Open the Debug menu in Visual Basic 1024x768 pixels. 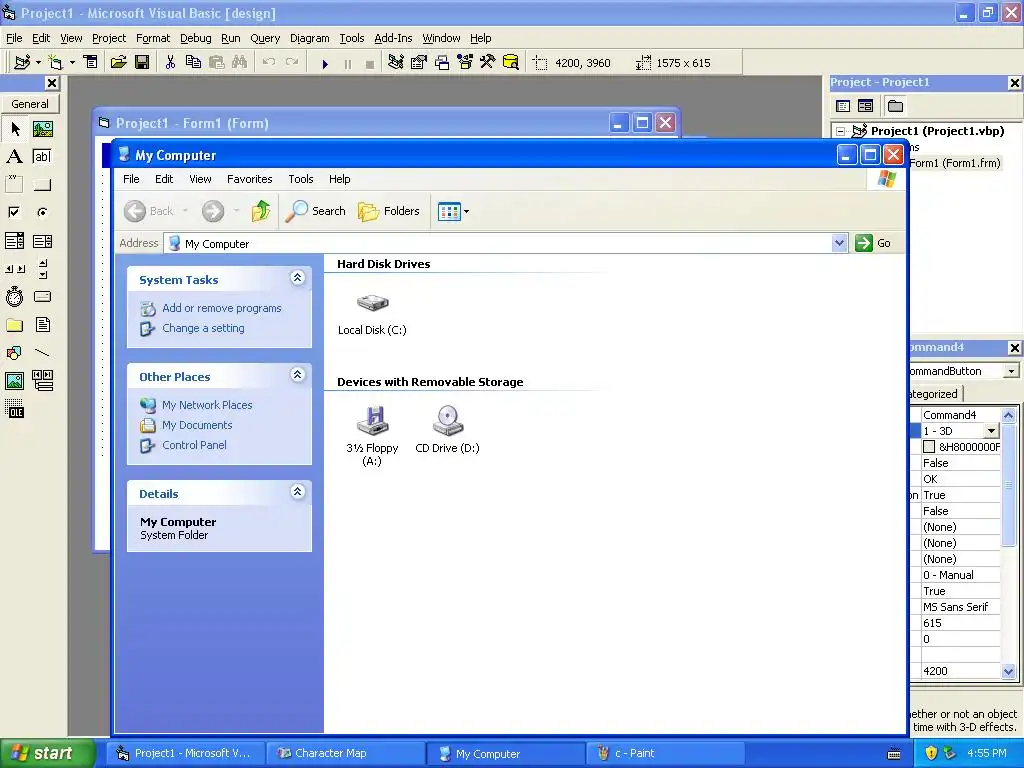(x=195, y=39)
